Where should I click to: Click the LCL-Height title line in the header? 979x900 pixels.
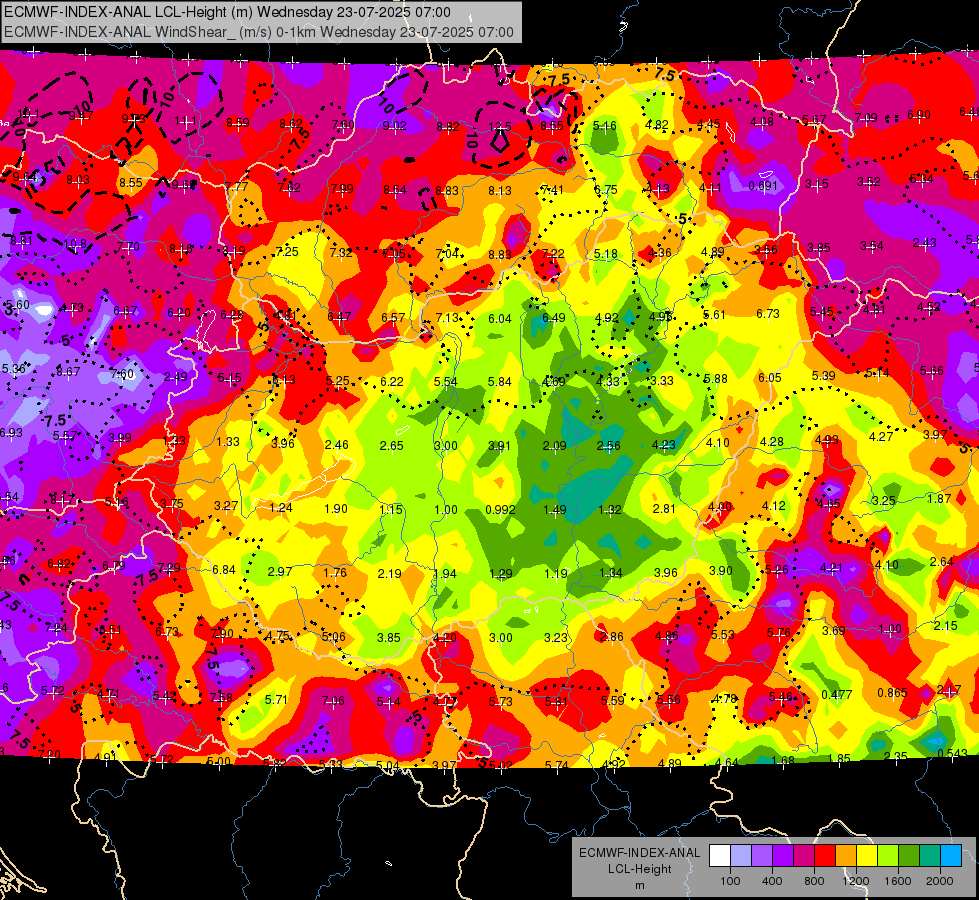[227, 12]
